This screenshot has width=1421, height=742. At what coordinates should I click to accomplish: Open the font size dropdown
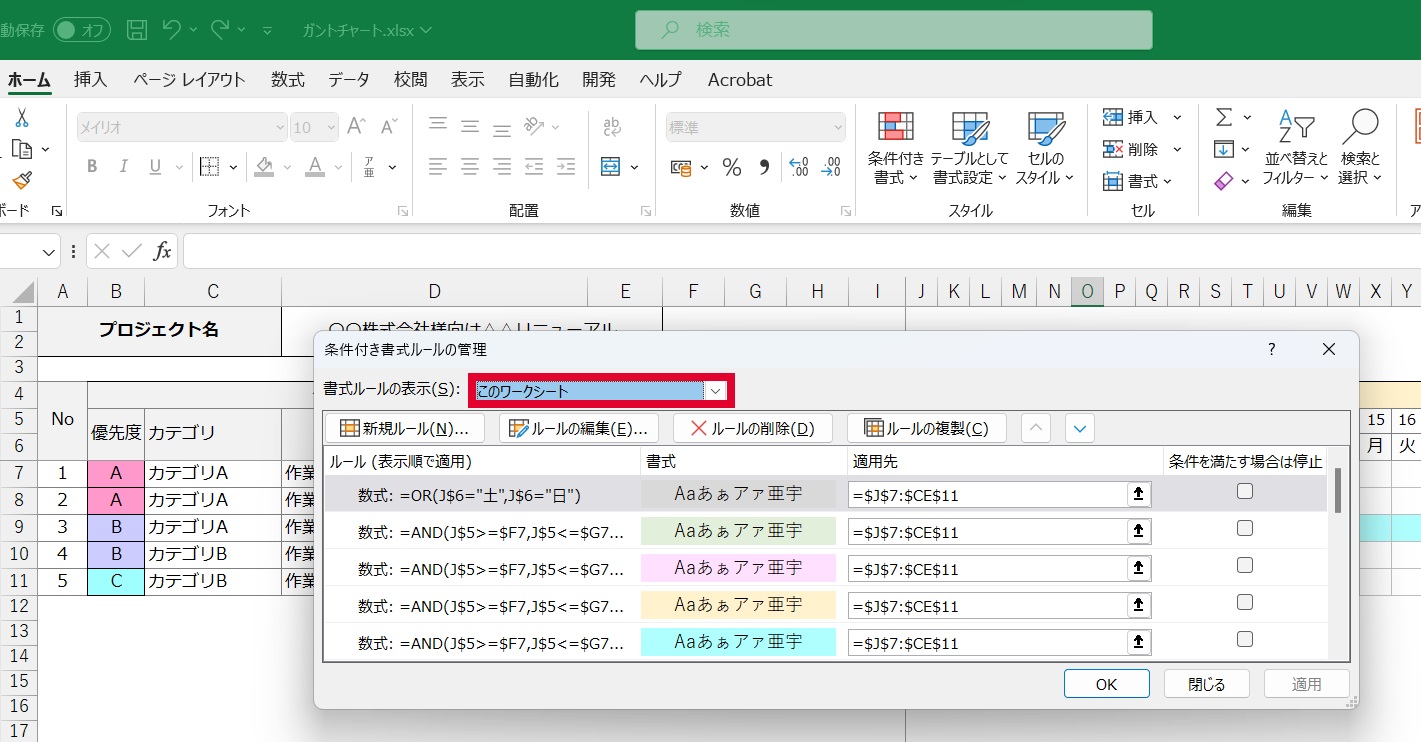point(331,127)
